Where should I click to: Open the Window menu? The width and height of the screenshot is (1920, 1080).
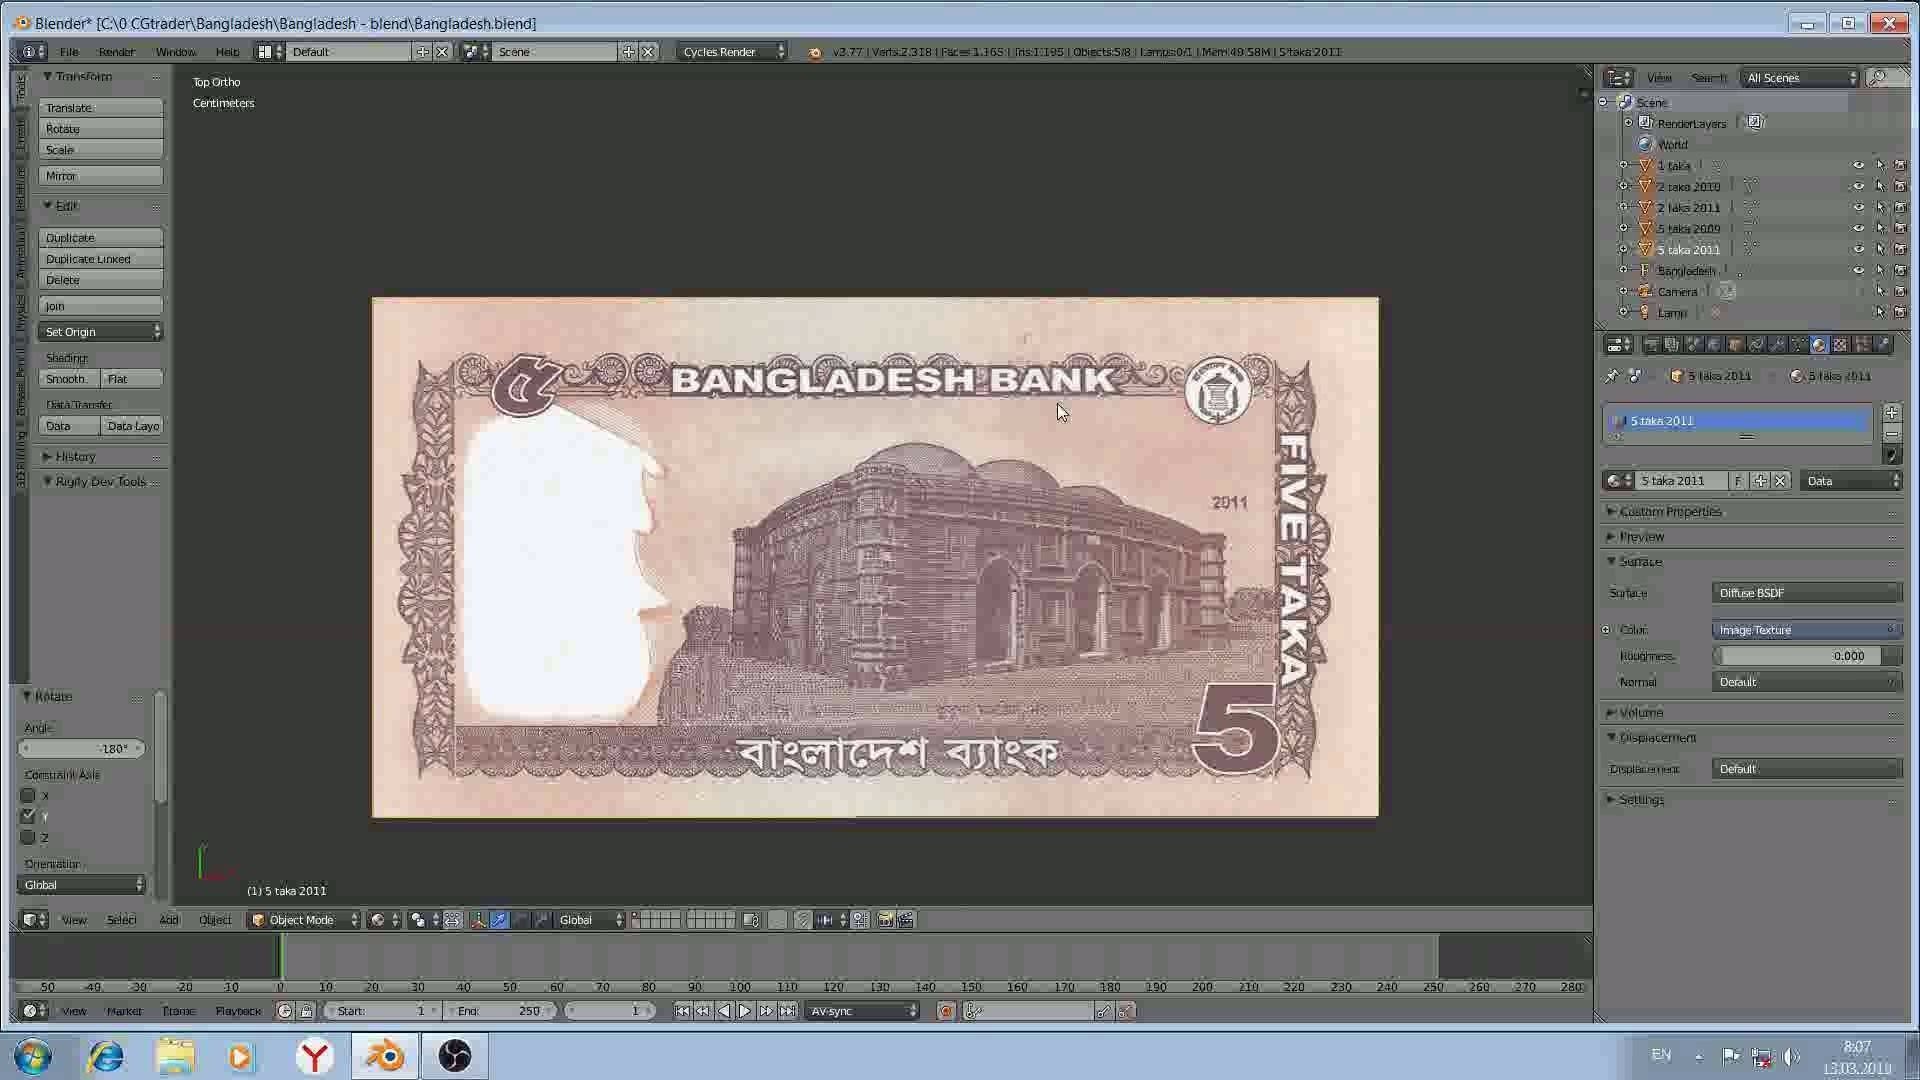point(175,51)
